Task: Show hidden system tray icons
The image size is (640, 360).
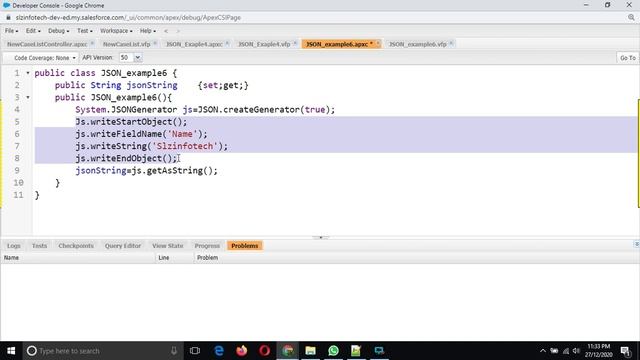Action: pos(542,351)
